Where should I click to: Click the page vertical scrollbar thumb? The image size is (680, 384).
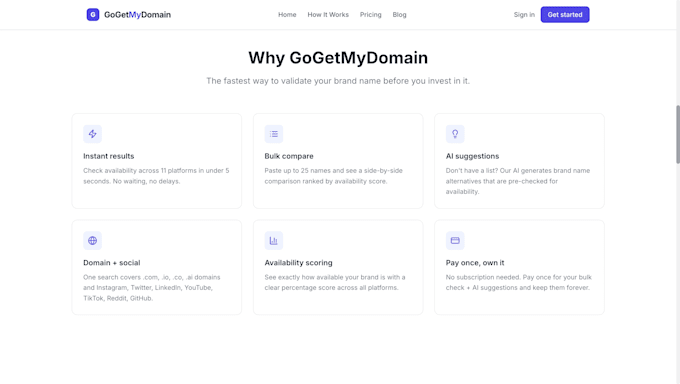coord(677,134)
